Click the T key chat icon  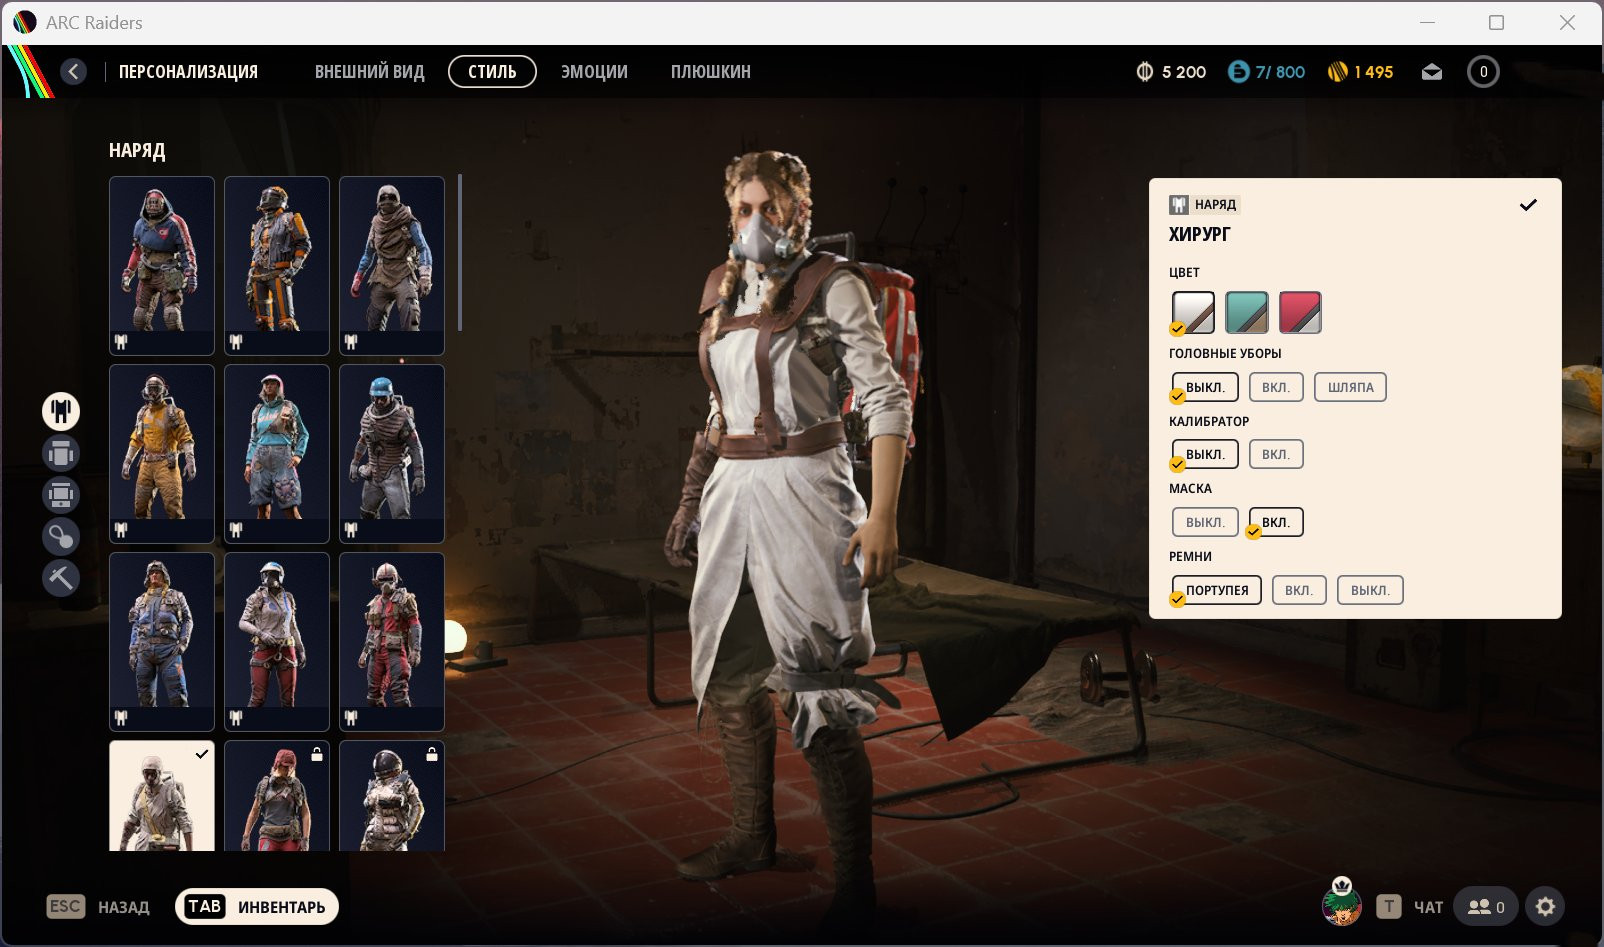coord(1389,907)
